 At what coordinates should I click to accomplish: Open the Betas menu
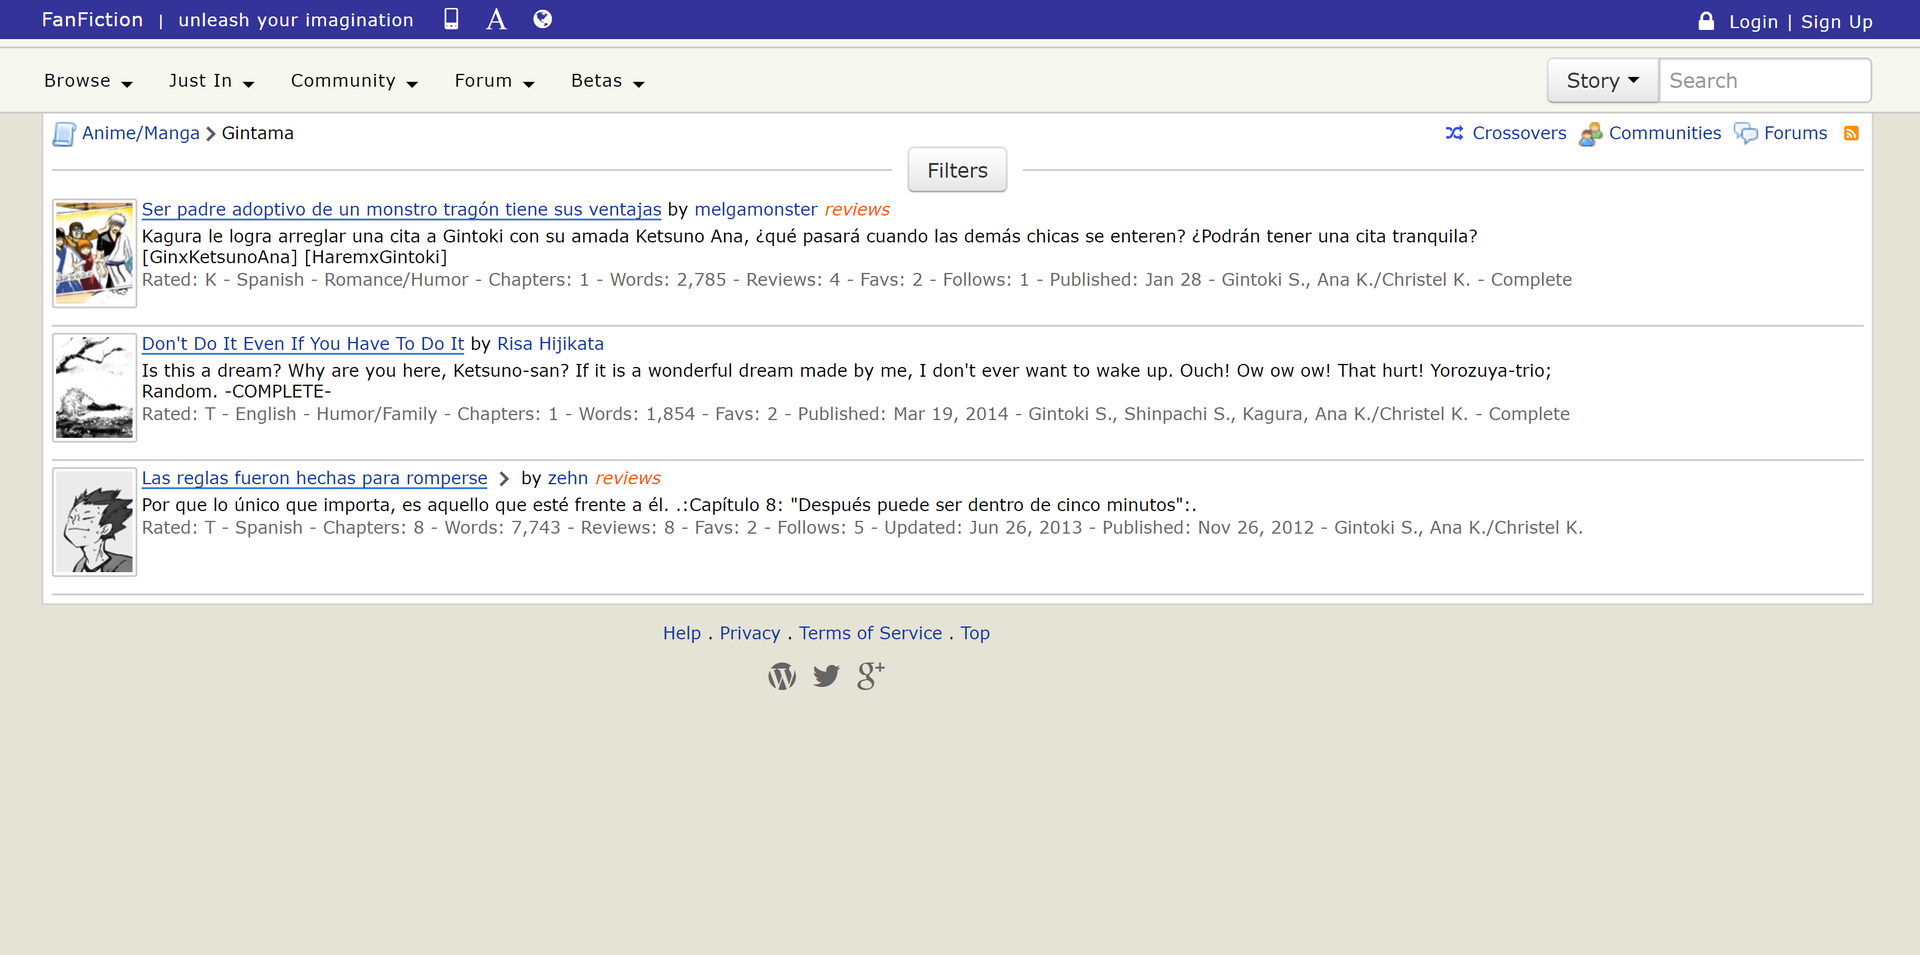click(x=607, y=81)
